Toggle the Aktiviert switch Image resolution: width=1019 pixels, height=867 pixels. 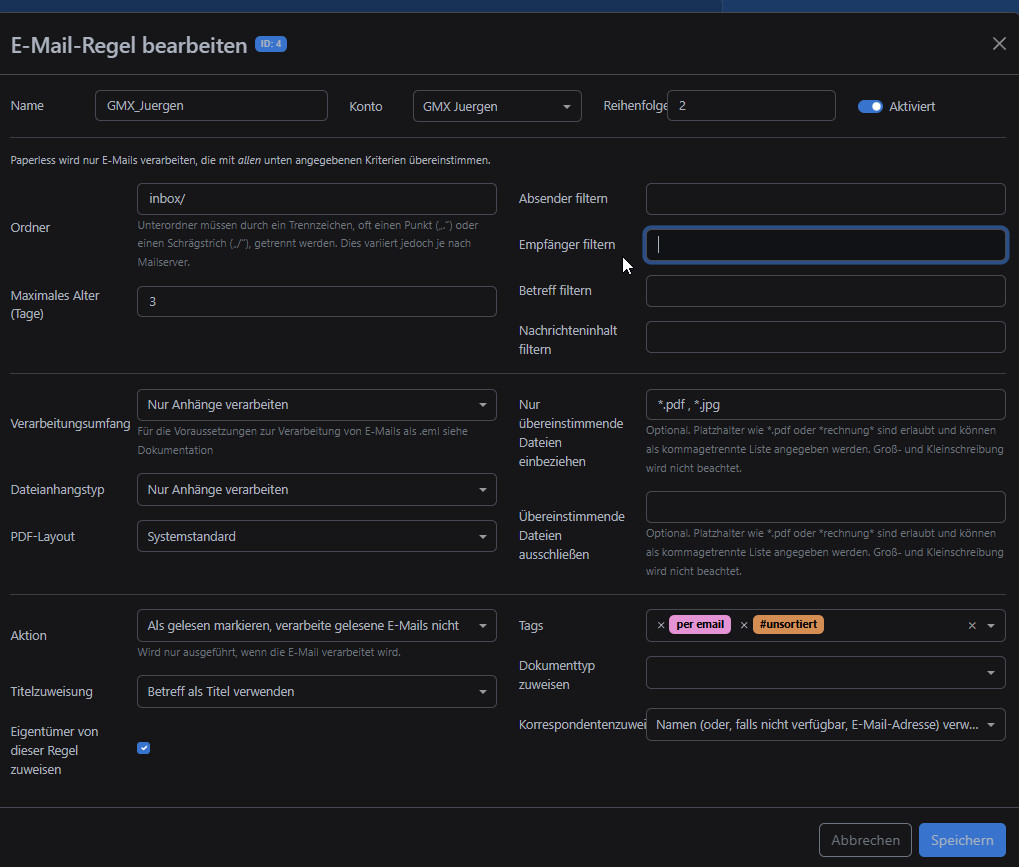870,106
